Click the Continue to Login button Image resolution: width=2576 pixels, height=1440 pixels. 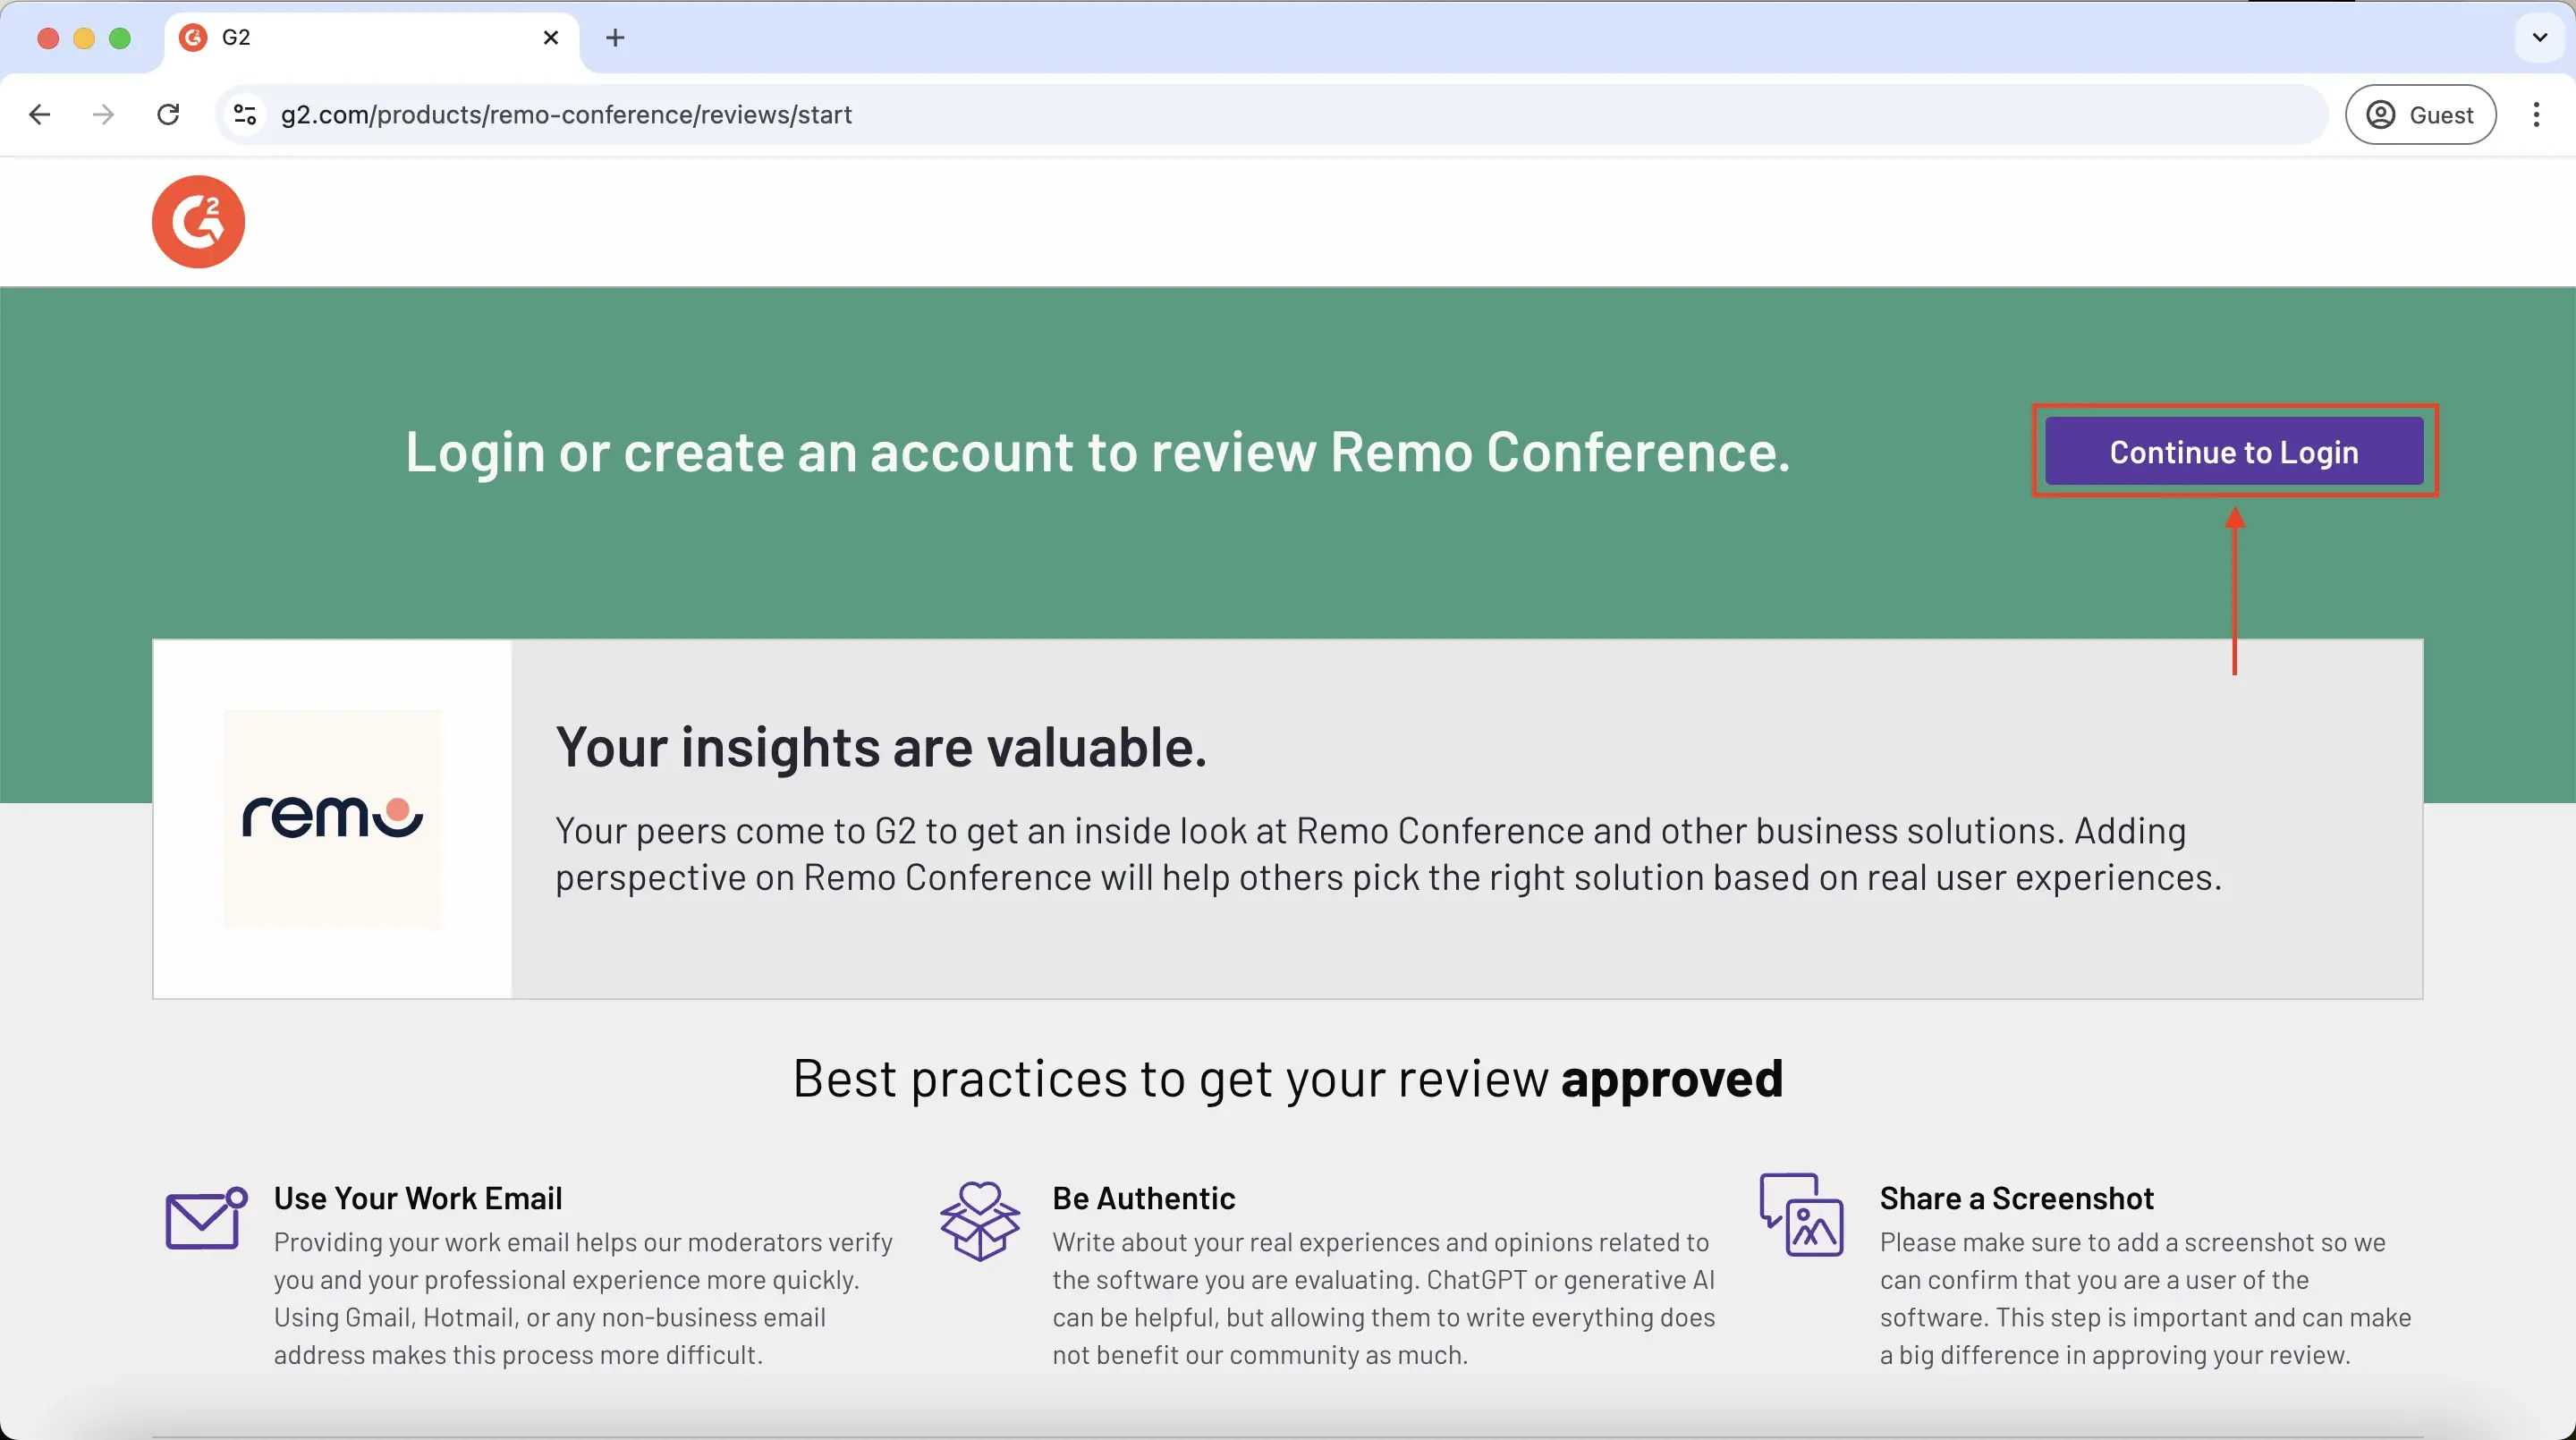(2234, 452)
